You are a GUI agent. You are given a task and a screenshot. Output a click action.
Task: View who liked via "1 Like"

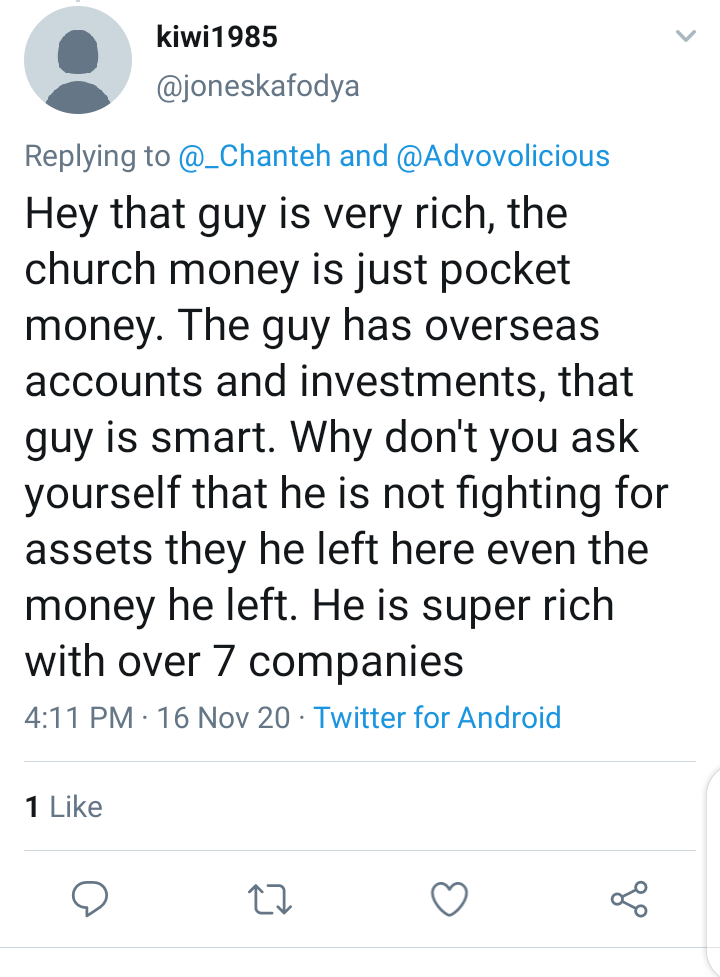point(63,807)
